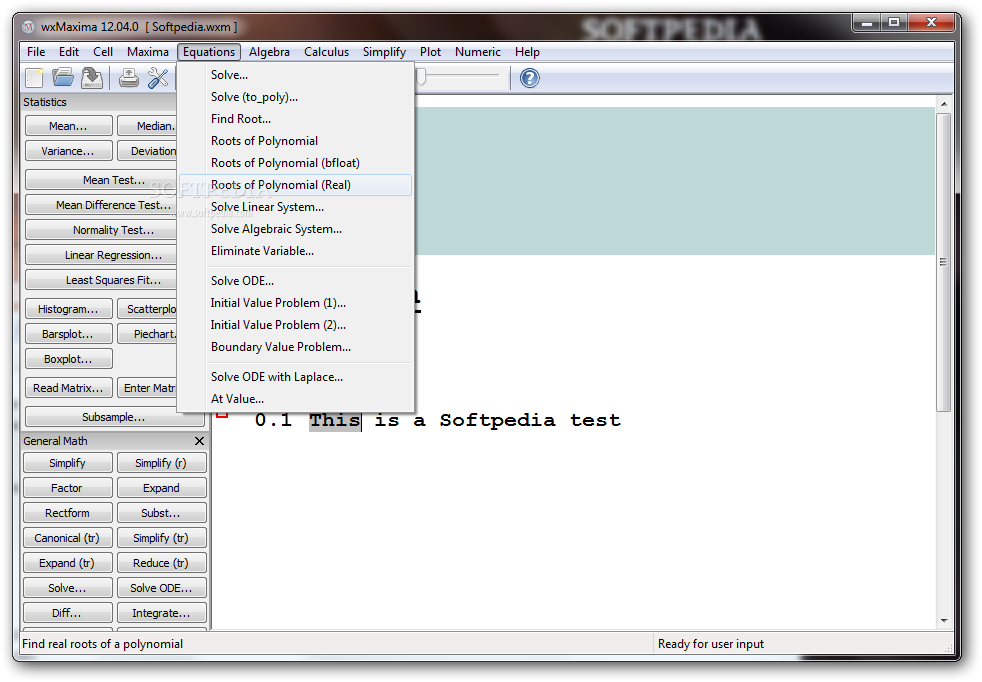This screenshot has height=682, width=982.
Task: Open the Configure tools icon
Action: (x=158, y=78)
